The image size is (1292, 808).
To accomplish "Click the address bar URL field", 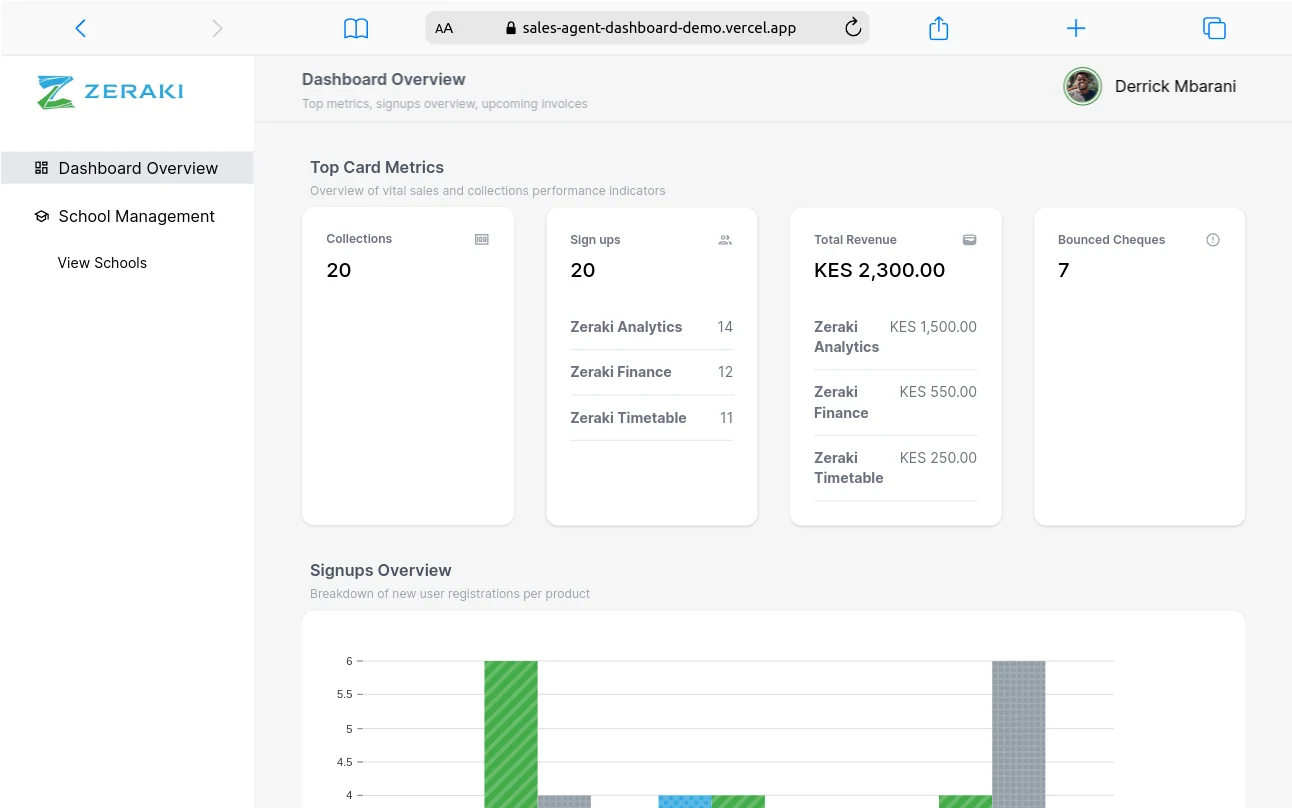I will 647,28.
